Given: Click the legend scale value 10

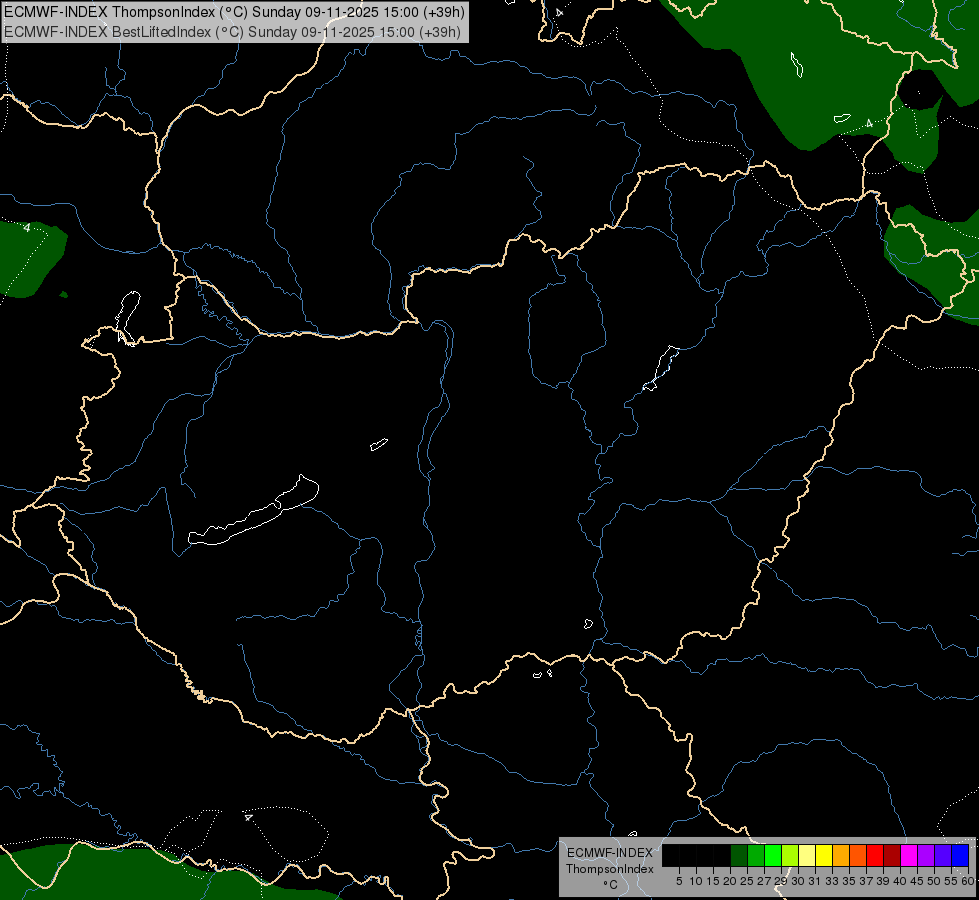Looking at the screenshot, I should pos(696,881).
